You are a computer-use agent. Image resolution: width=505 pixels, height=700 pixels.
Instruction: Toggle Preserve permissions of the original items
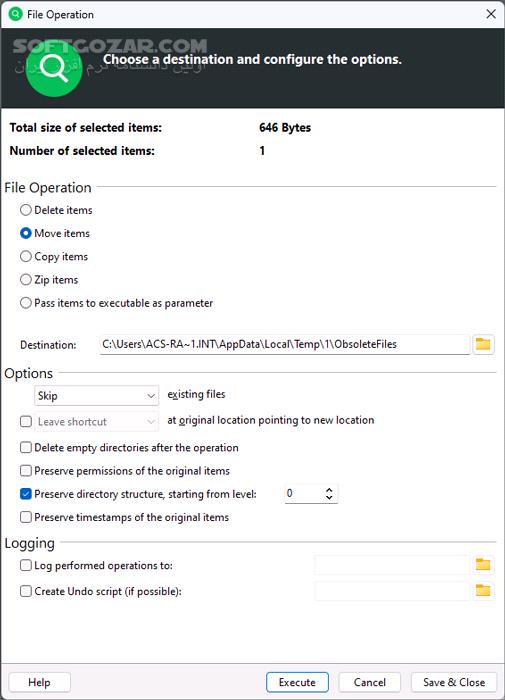click(x=26, y=471)
